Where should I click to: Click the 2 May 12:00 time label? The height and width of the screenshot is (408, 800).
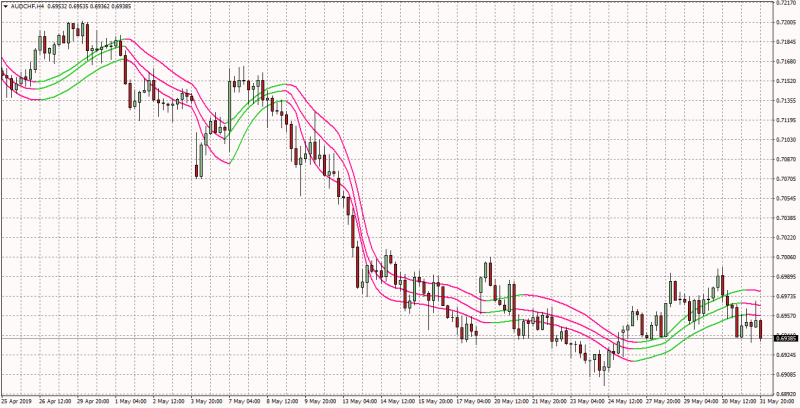click(x=170, y=403)
